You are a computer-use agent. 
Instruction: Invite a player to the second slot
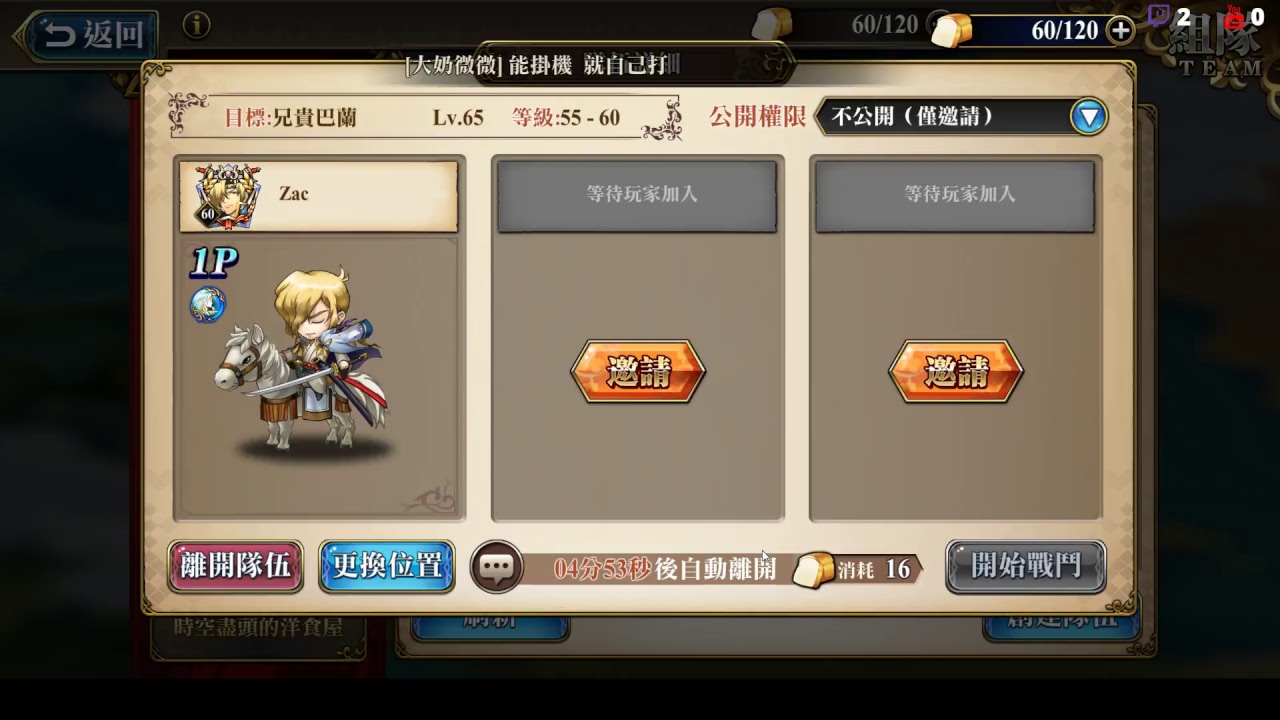pos(638,372)
